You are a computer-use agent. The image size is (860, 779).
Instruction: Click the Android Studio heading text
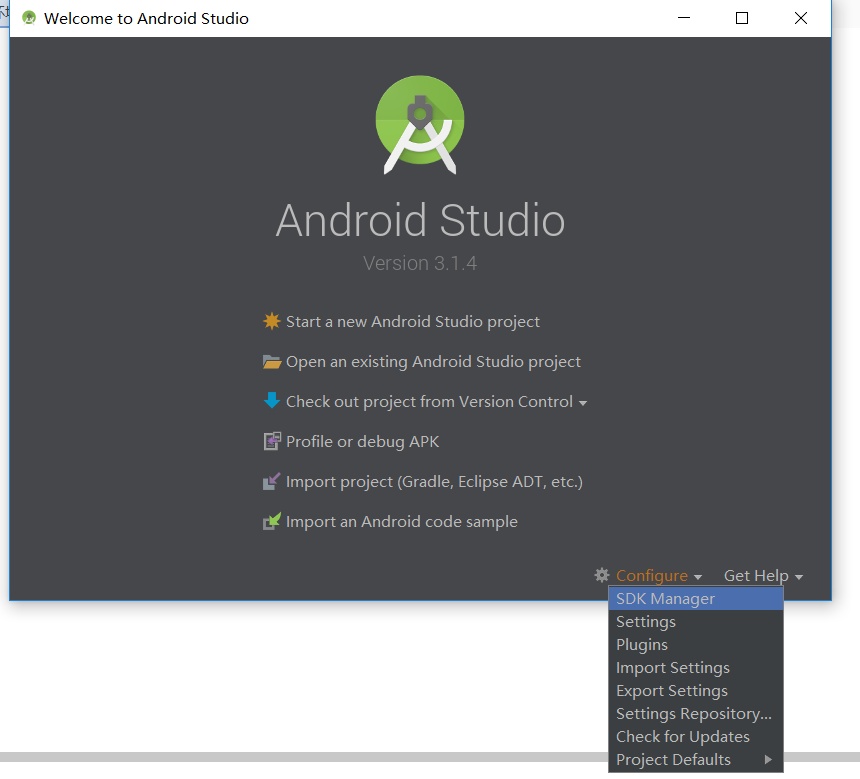pyautogui.click(x=420, y=220)
